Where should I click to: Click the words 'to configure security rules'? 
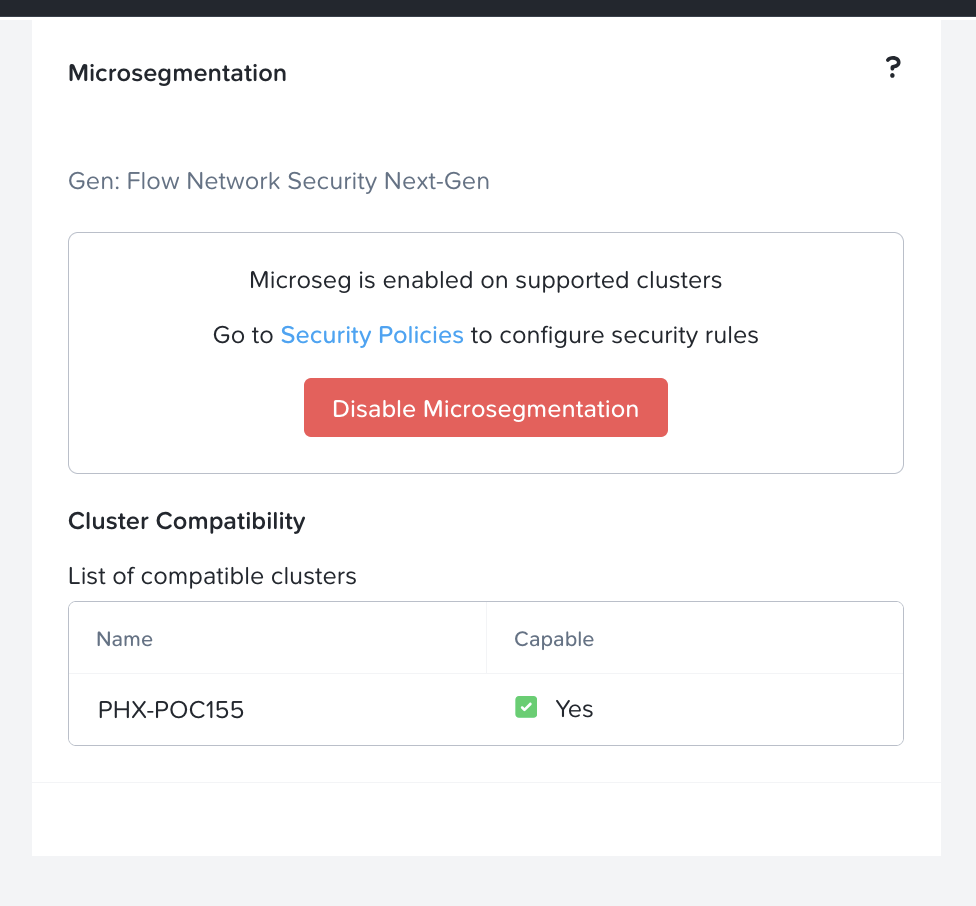pyautogui.click(x=614, y=335)
